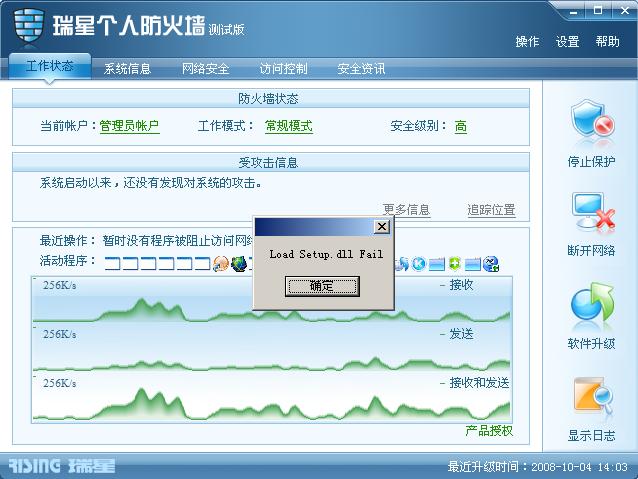
Task: Open the 设置 menu
Action: pos(568,42)
